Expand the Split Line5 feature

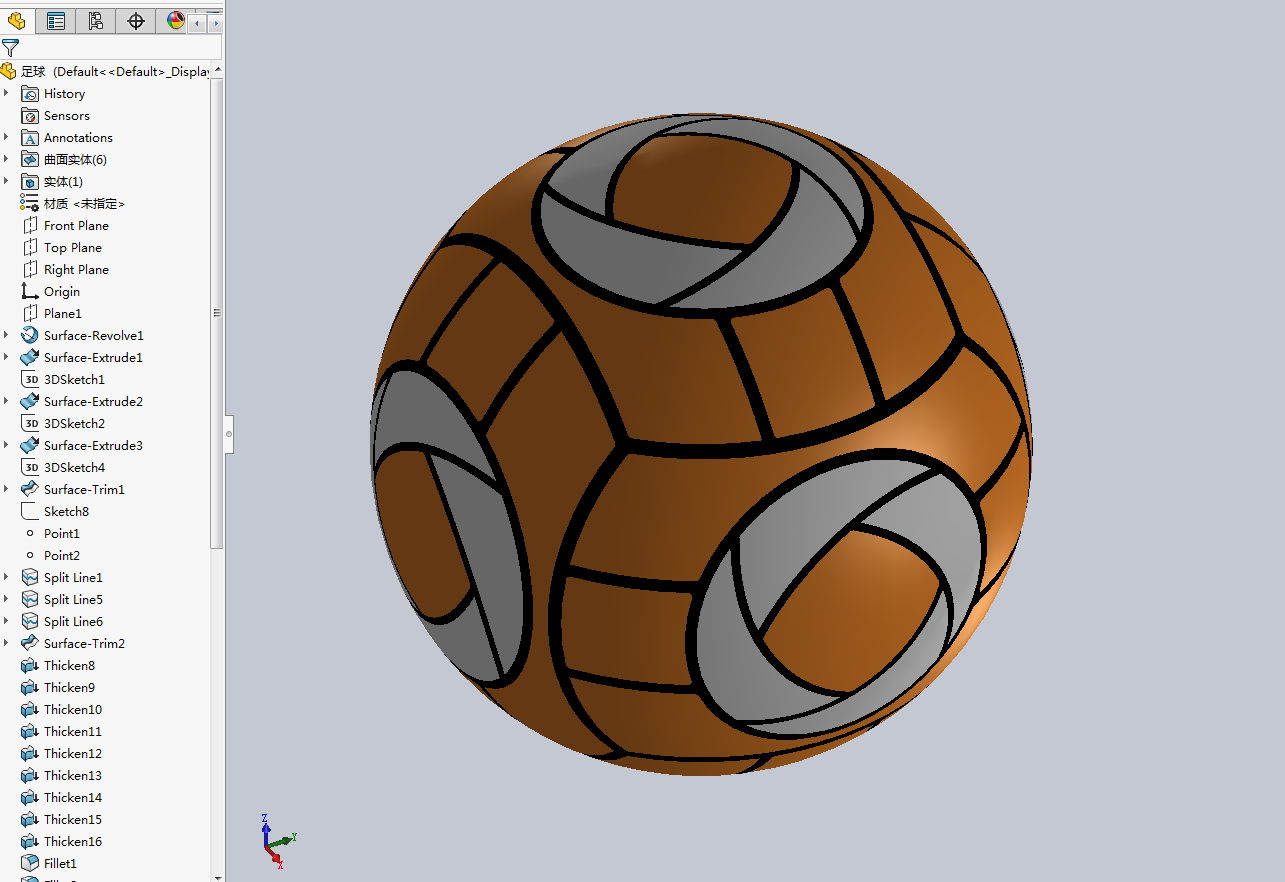click(6, 599)
